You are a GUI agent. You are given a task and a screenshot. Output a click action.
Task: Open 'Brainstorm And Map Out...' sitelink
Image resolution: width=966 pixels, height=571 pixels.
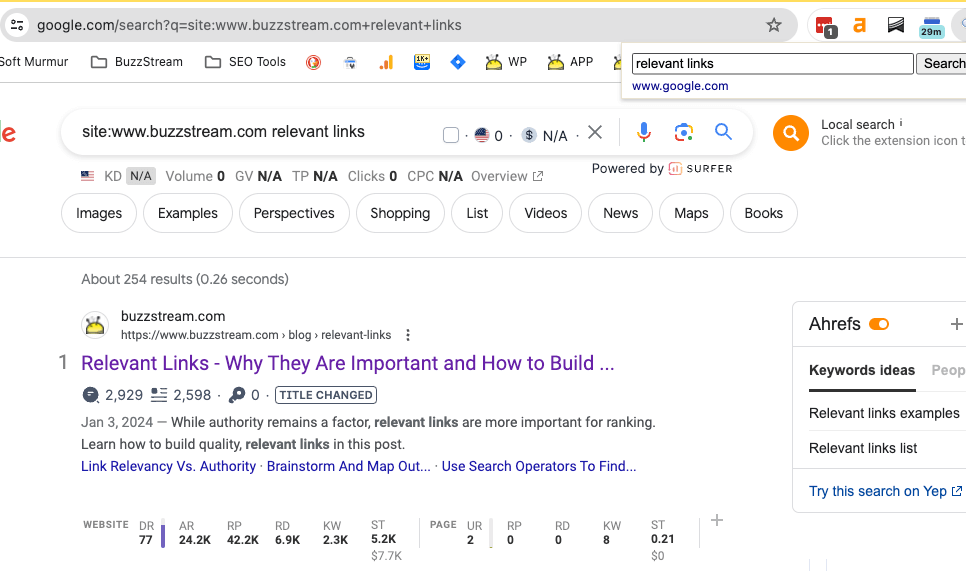coord(349,466)
